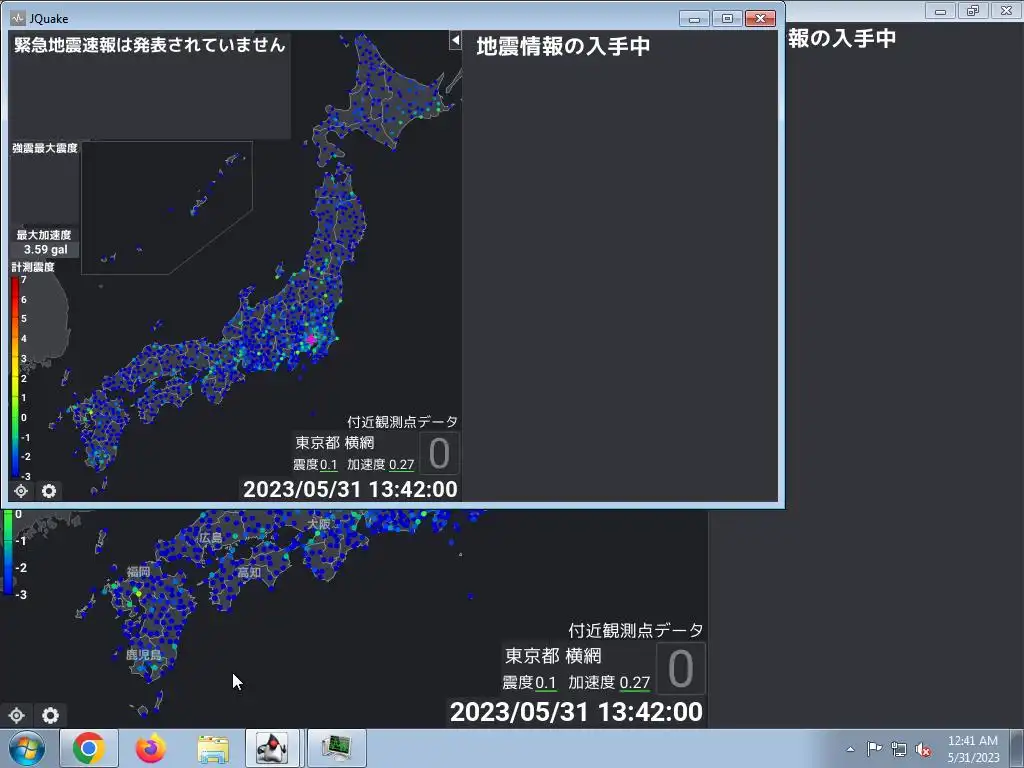Minimize the front JQuake window

point(694,18)
